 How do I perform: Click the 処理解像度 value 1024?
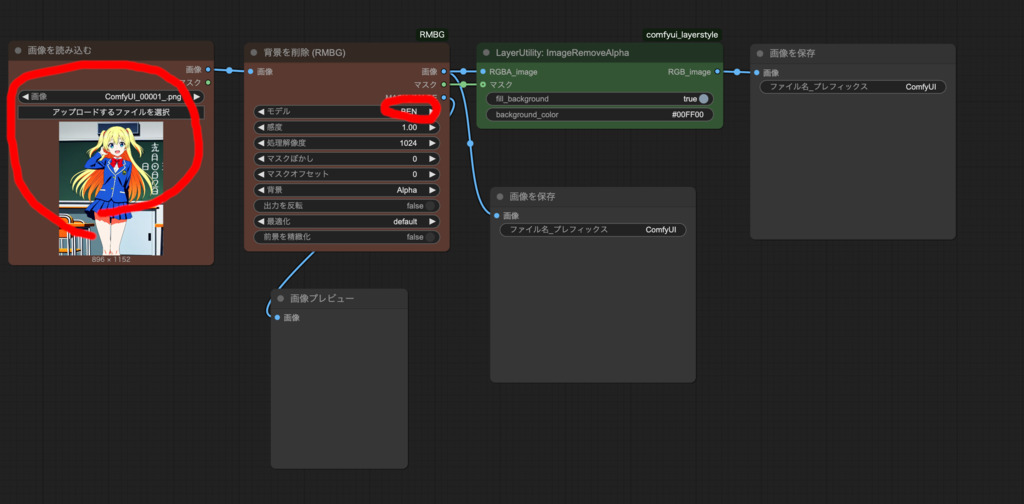pos(409,143)
